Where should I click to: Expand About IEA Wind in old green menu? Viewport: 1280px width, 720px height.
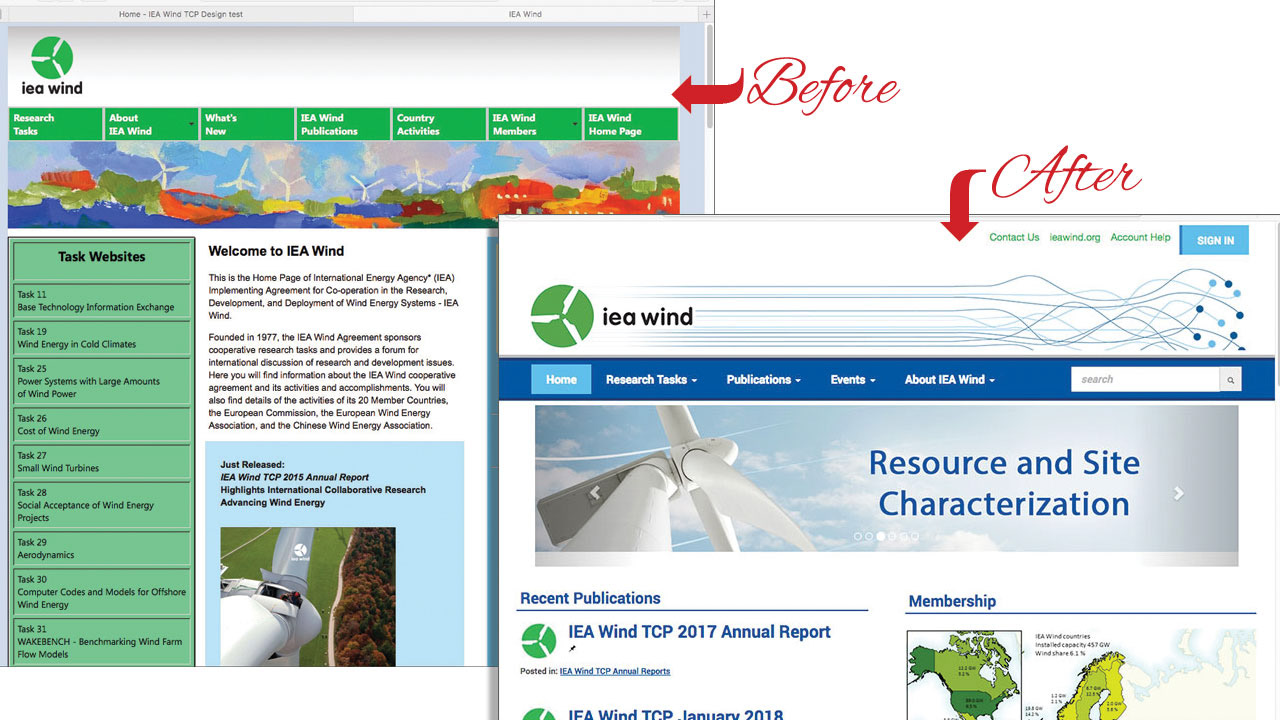[151, 124]
